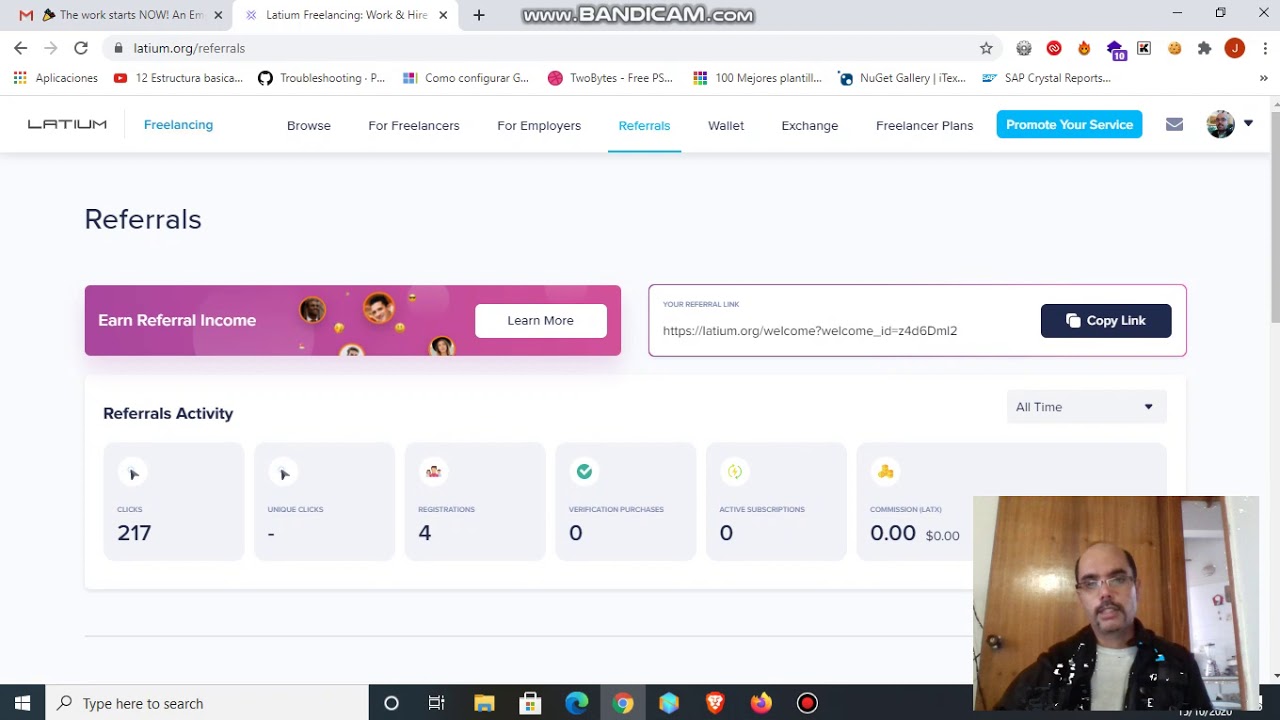Open Chrome three-dot menu
This screenshot has width=1280, height=720.
pyautogui.click(x=1265, y=48)
